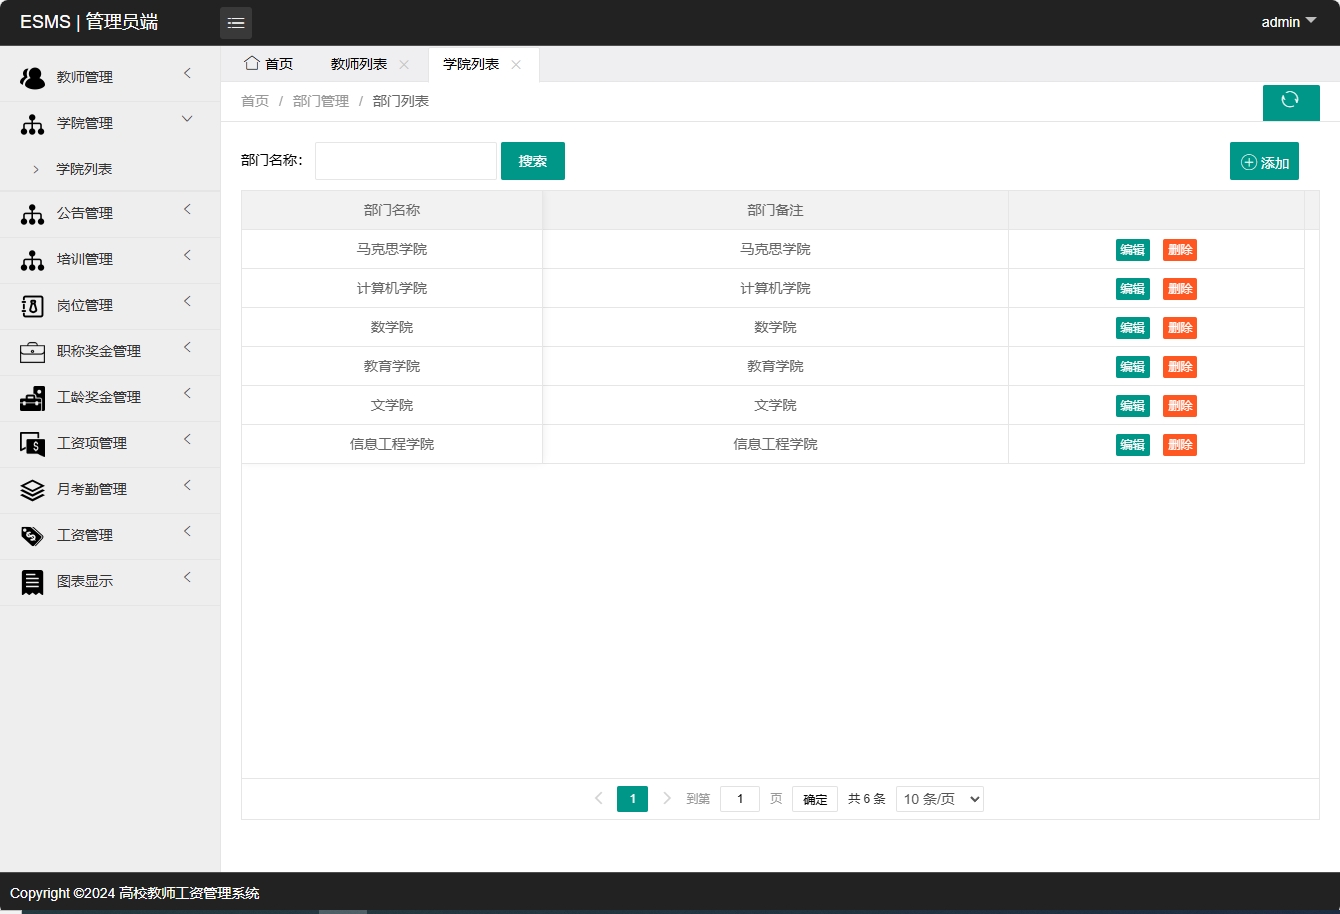Image resolution: width=1340 pixels, height=914 pixels.
Task: Toggle the sidebar with the hamburger icon
Action: pyautogui.click(x=236, y=22)
